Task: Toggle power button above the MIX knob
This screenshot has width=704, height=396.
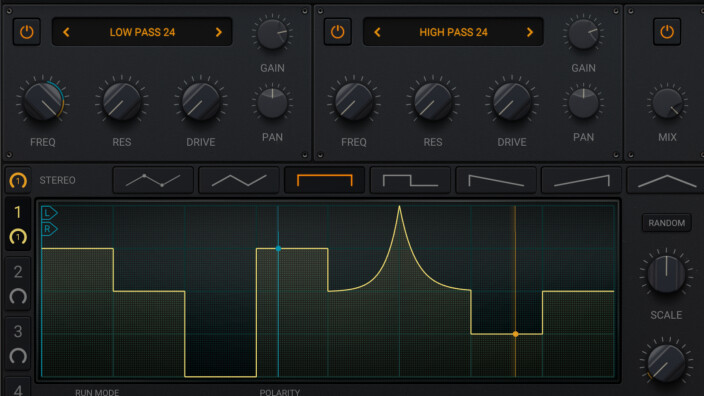Action: (x=667, y=32)
